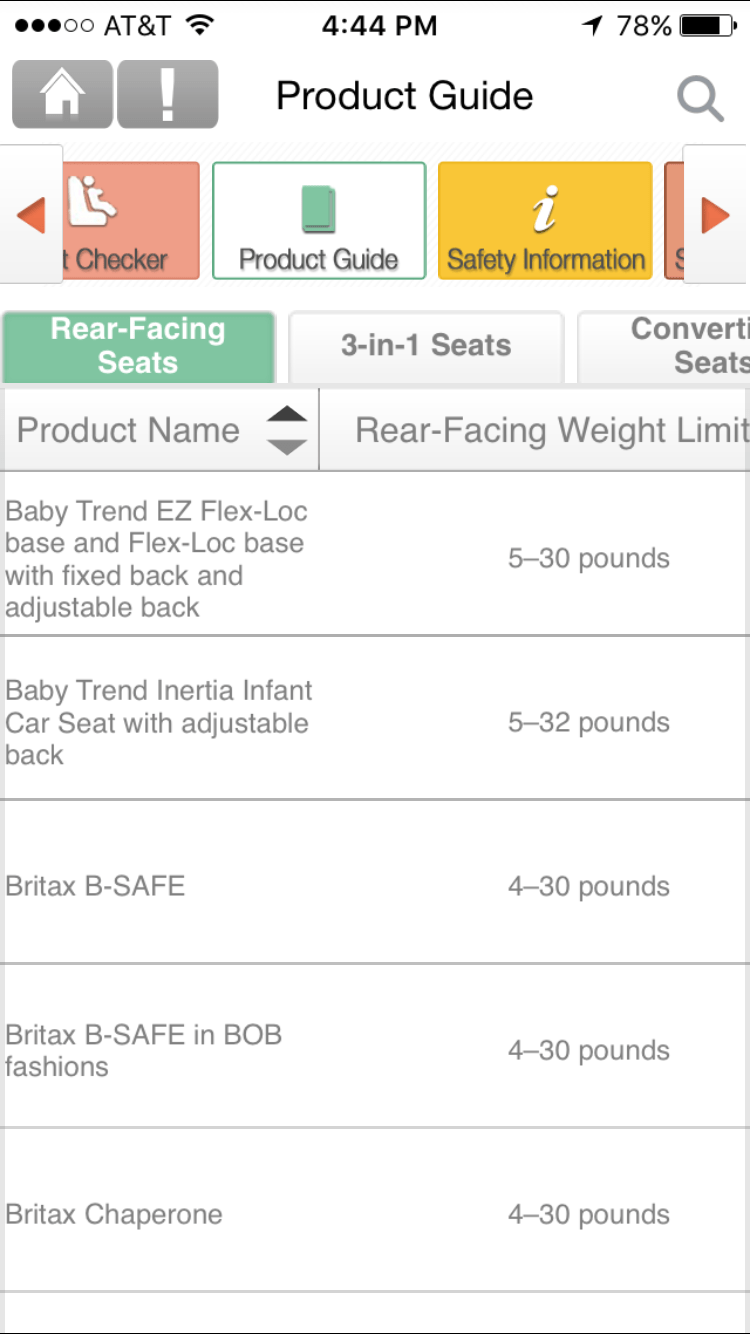Tap the left red arrow to scroll categories
The image size is (750, 1334).
pos(30,213)
